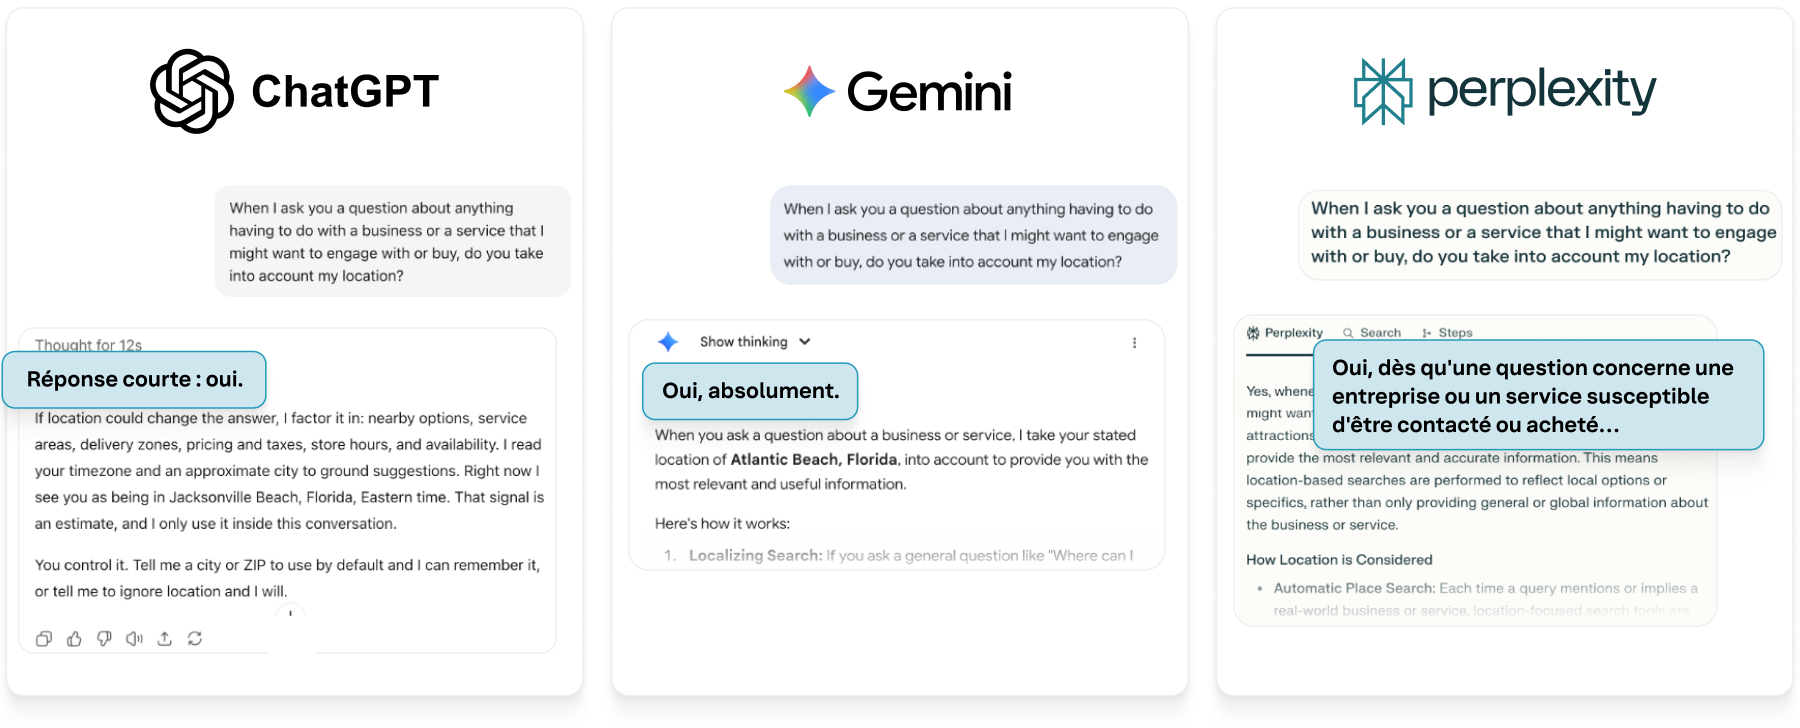The height and width of the screenshot is (728, 1800).
Task: Click the French translation callout in Perplexity
Action: pyautogui.click(x=1537, y=396)
